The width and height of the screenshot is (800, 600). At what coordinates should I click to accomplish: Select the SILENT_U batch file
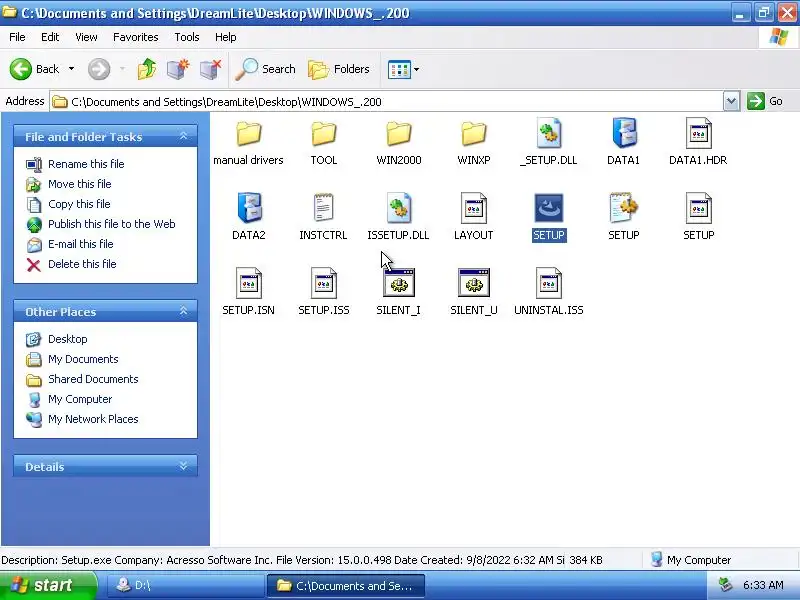pos(473,292)
